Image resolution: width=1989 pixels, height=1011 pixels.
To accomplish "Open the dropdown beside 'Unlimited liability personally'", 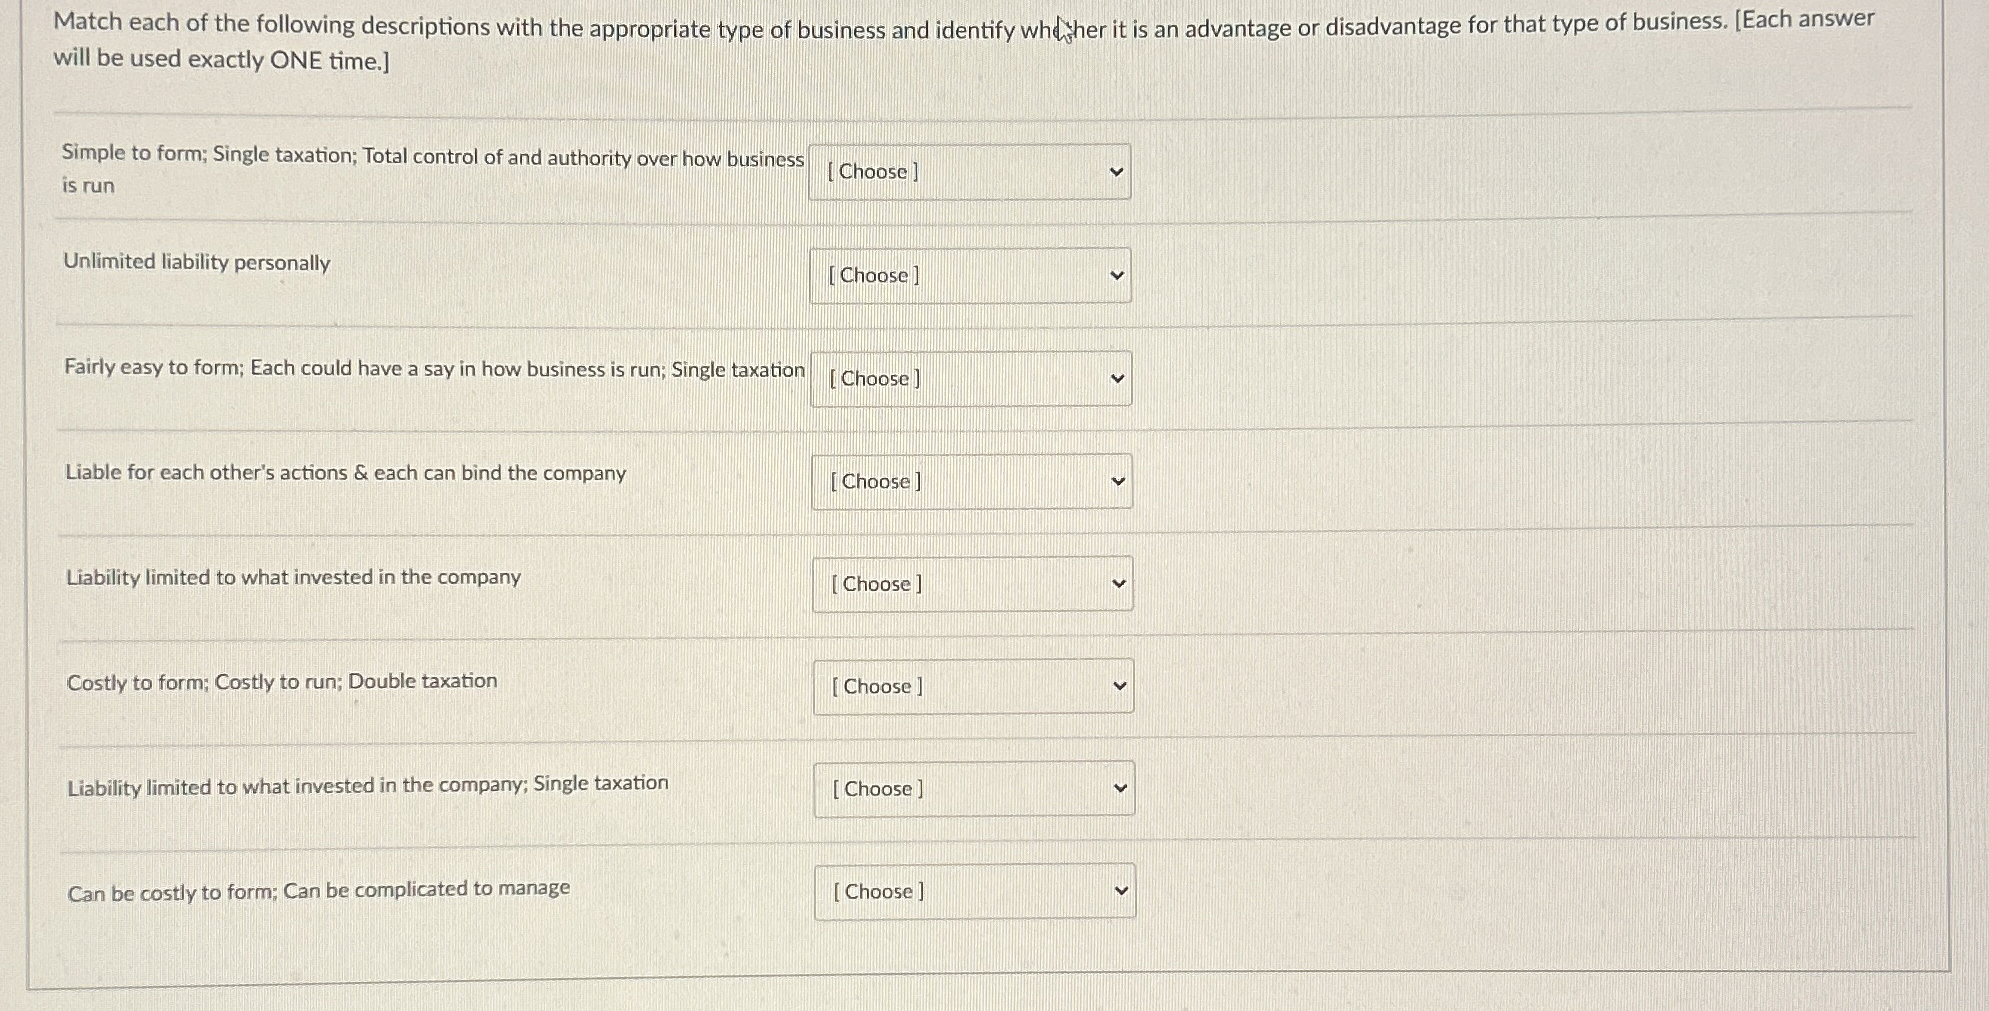I will tap(966, 274).
